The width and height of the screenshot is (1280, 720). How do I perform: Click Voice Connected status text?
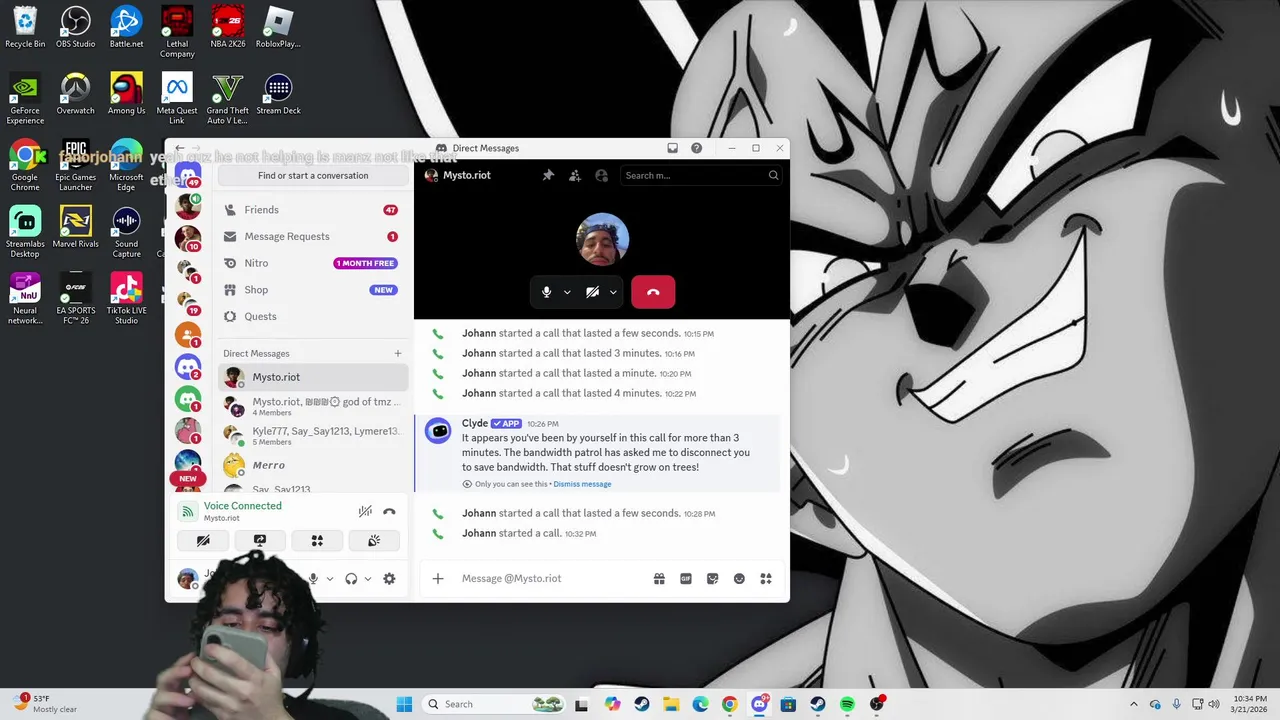tap(242, 506)
